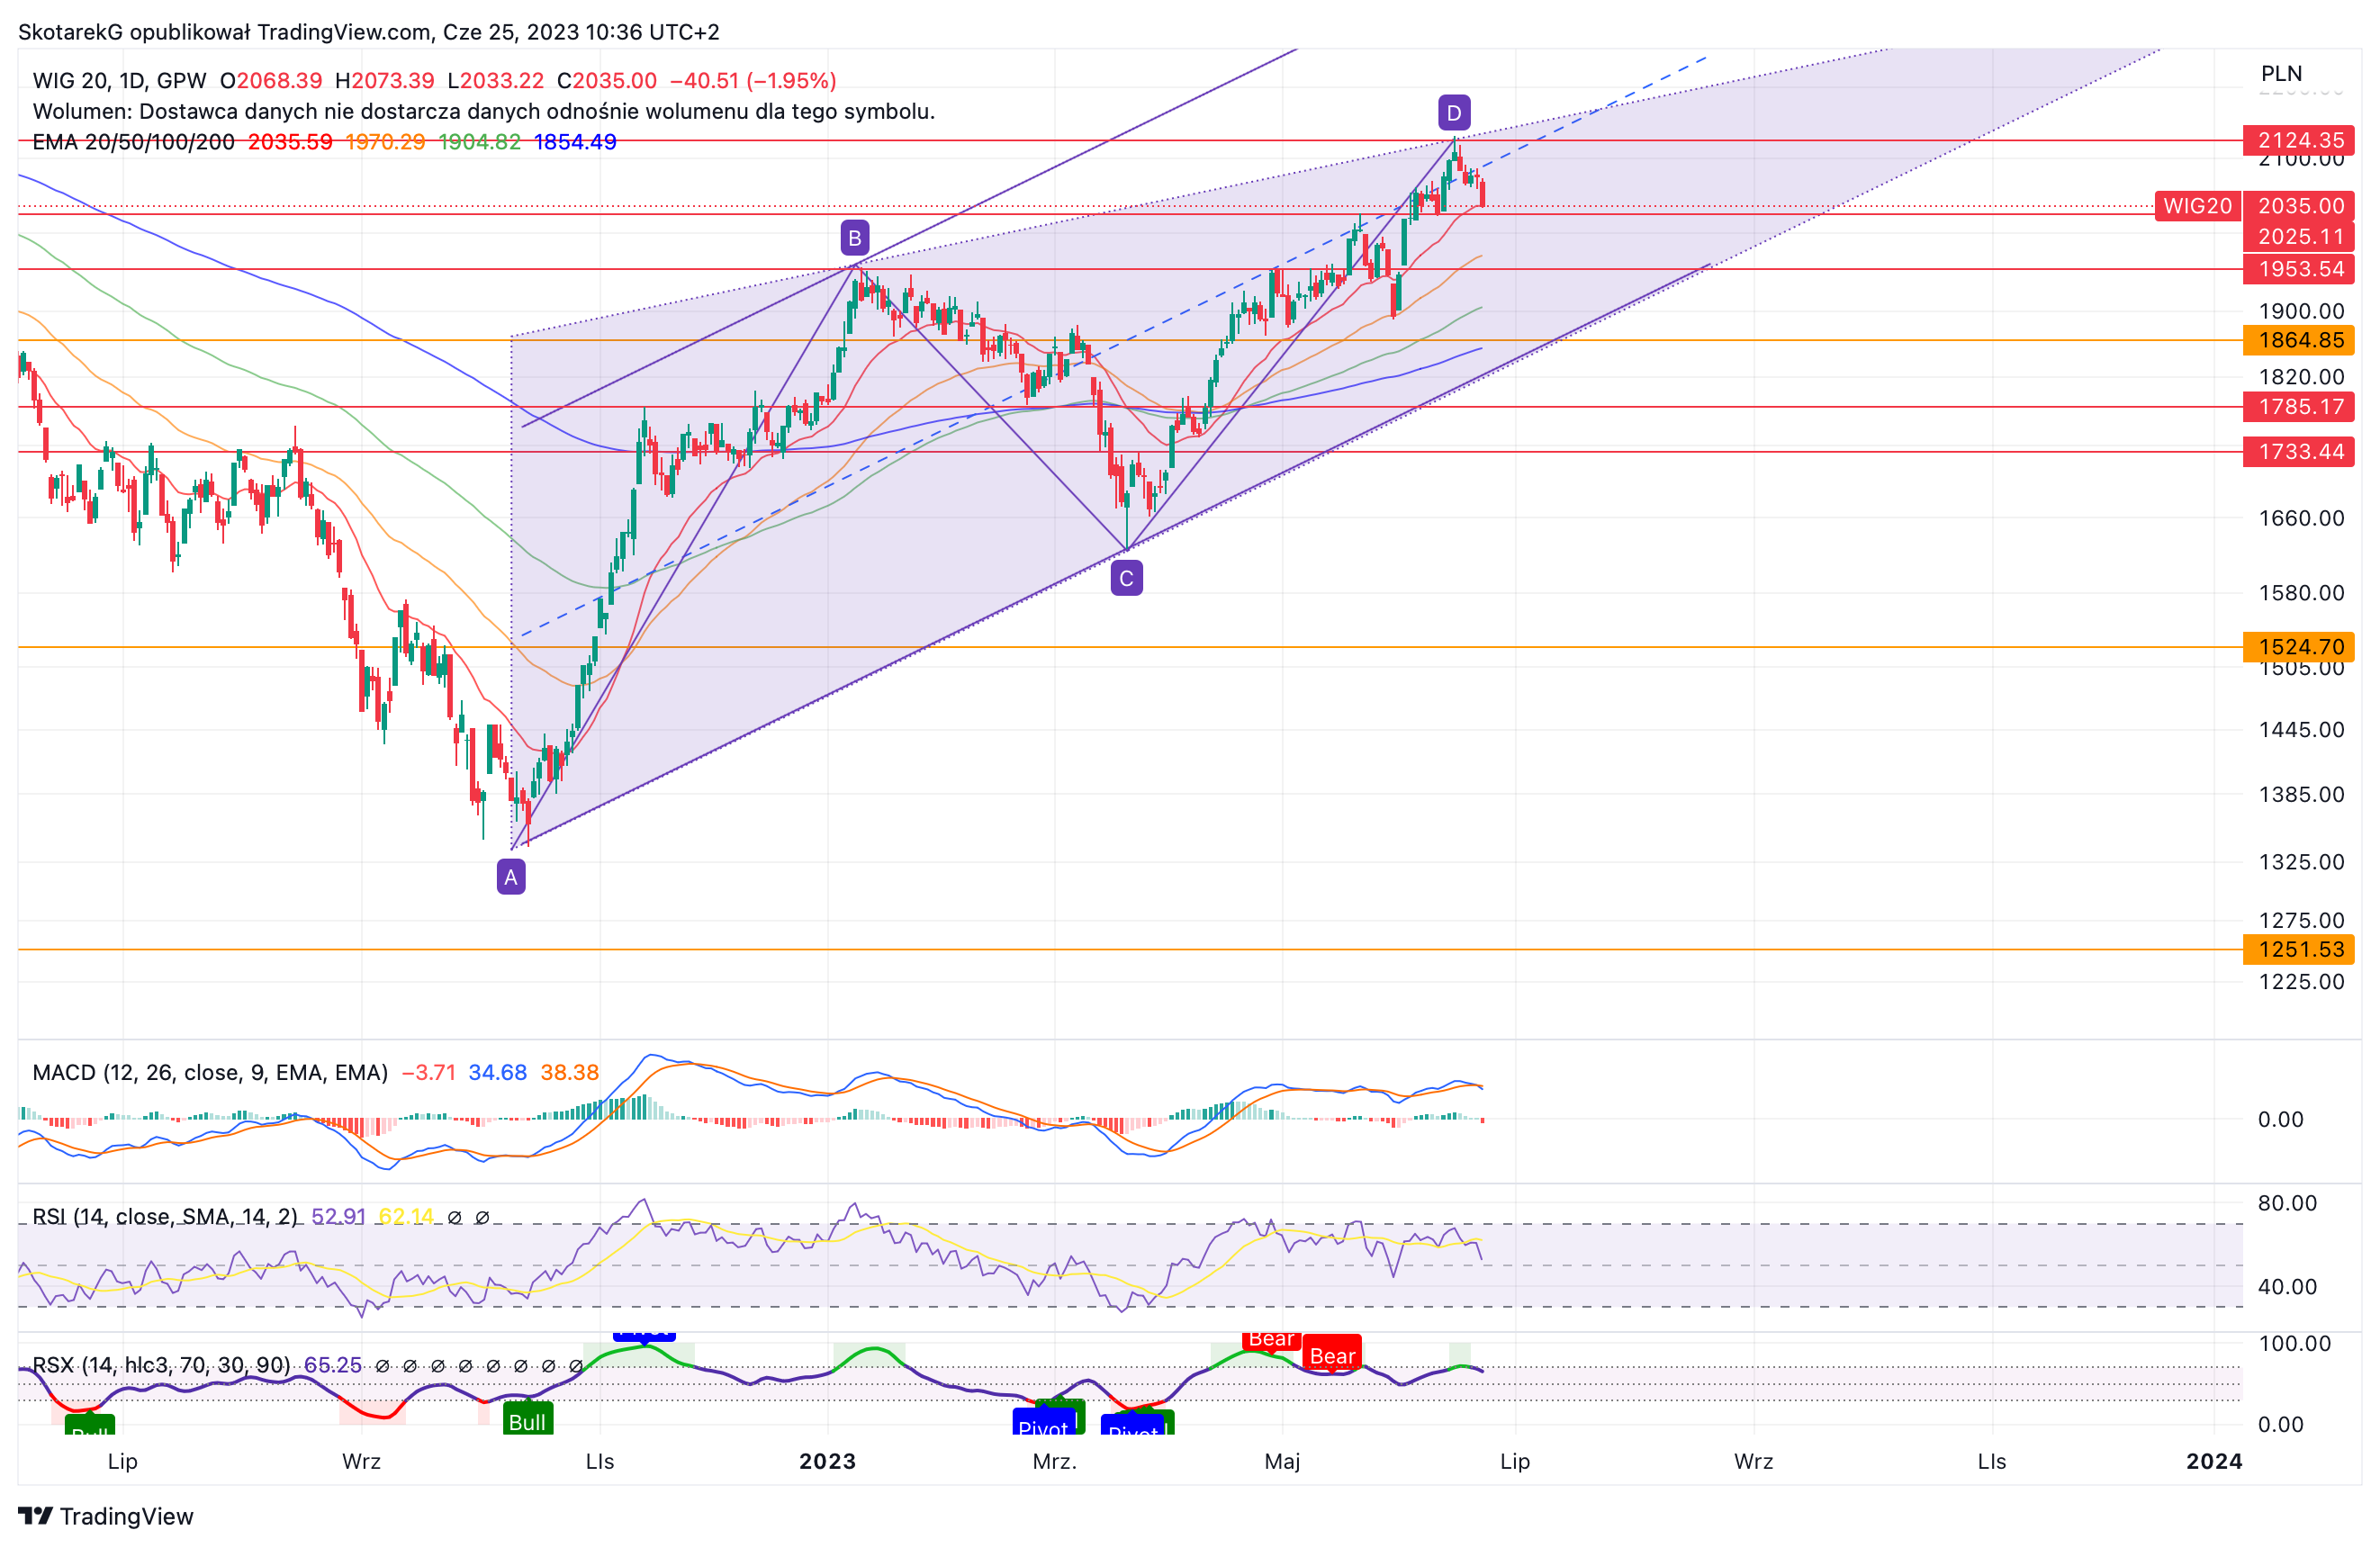
Task: Select the 2025.11 price level label
Action: pyautogui.click(x=2299, y=237)
